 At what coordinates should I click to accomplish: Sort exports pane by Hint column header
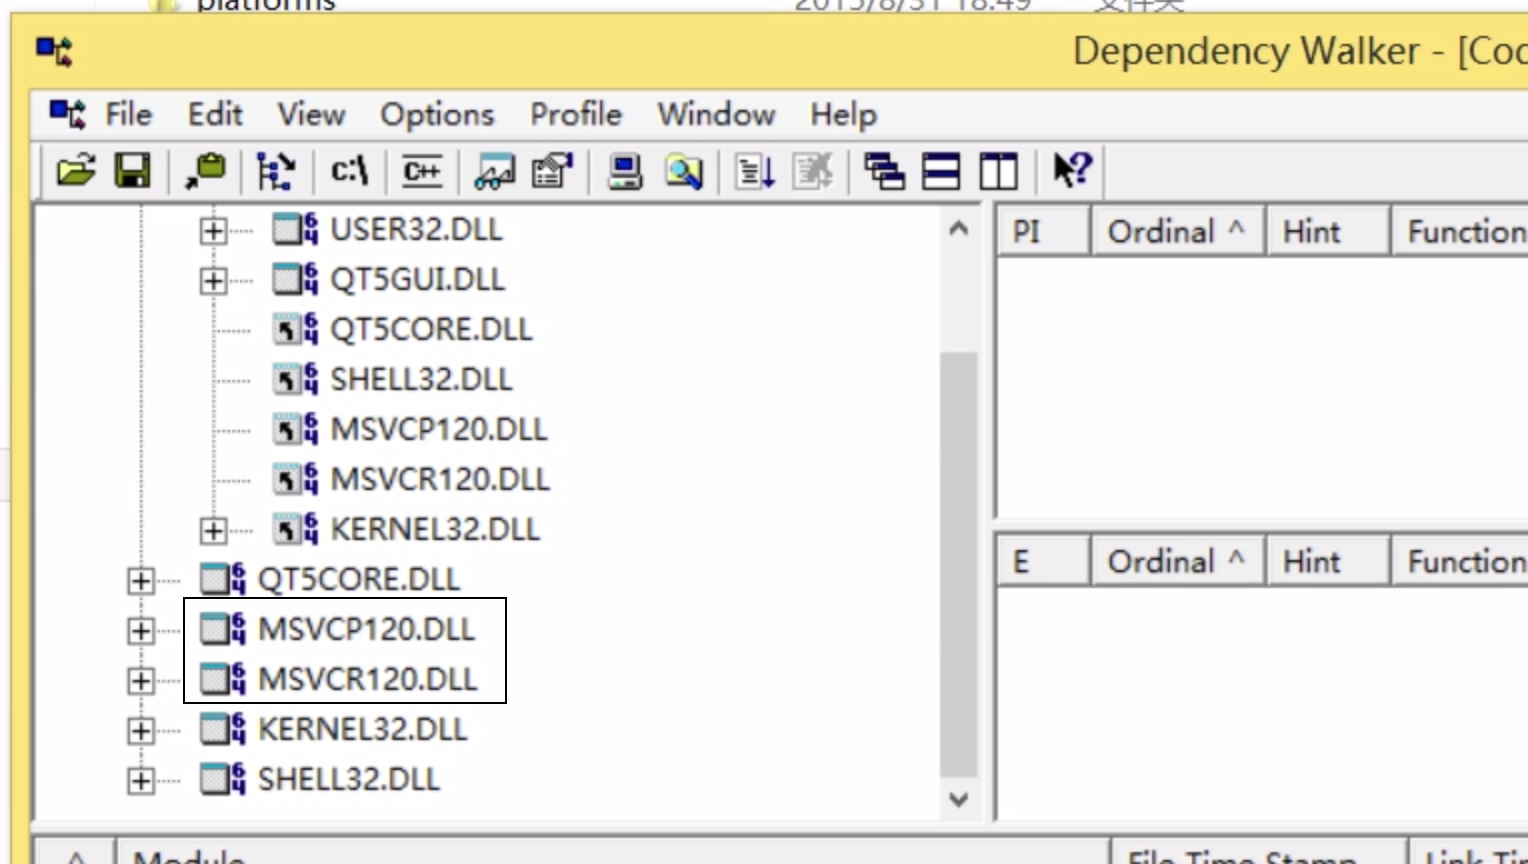click(1327, 561)
